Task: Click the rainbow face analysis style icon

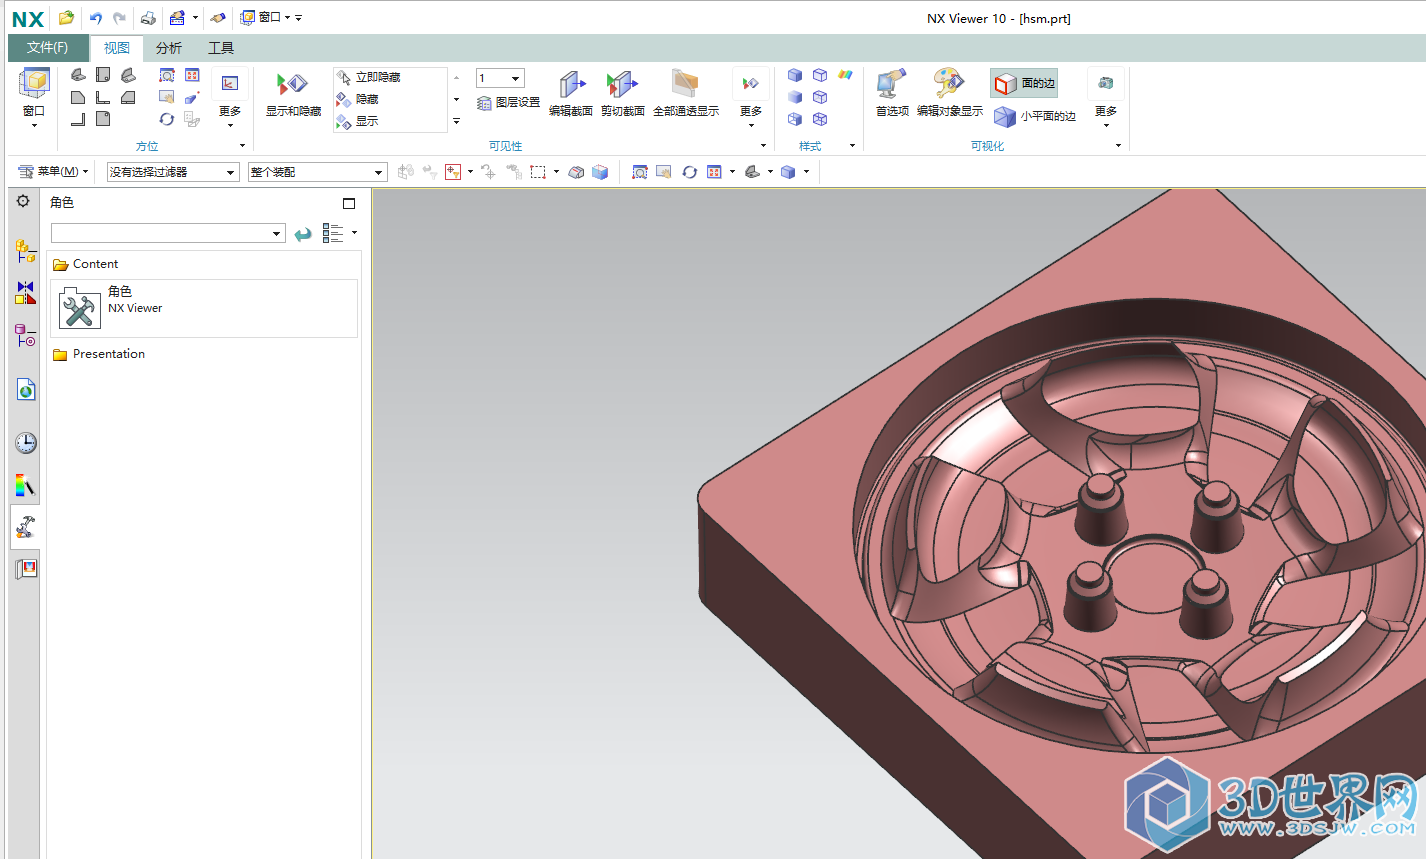Action: pos(846,75)
